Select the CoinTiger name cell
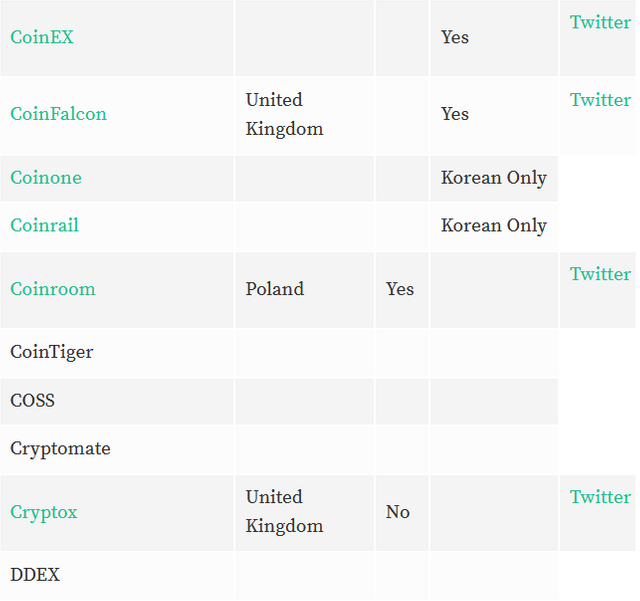The width and height of the screenshot is (640, 601). point(117,353)
